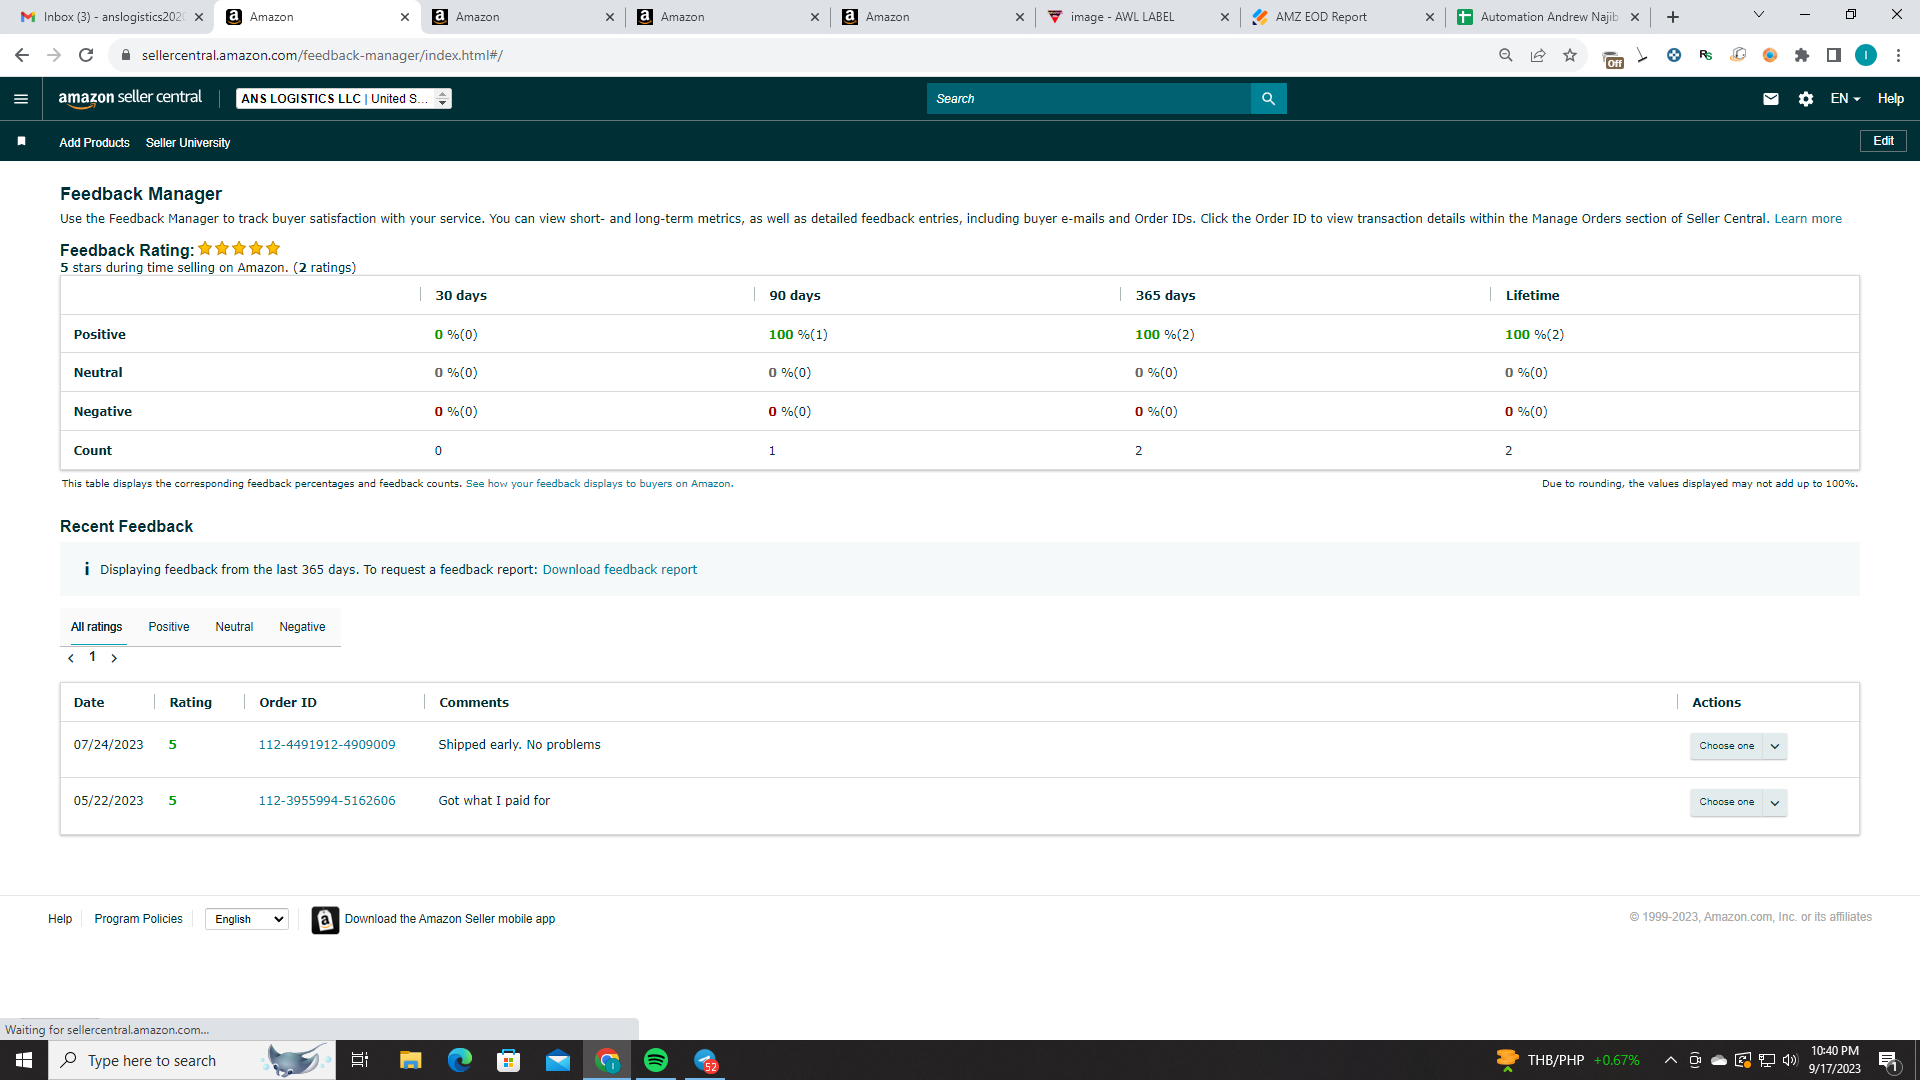Reload the page
The image size is (1920, 1080).
point(86,55)
